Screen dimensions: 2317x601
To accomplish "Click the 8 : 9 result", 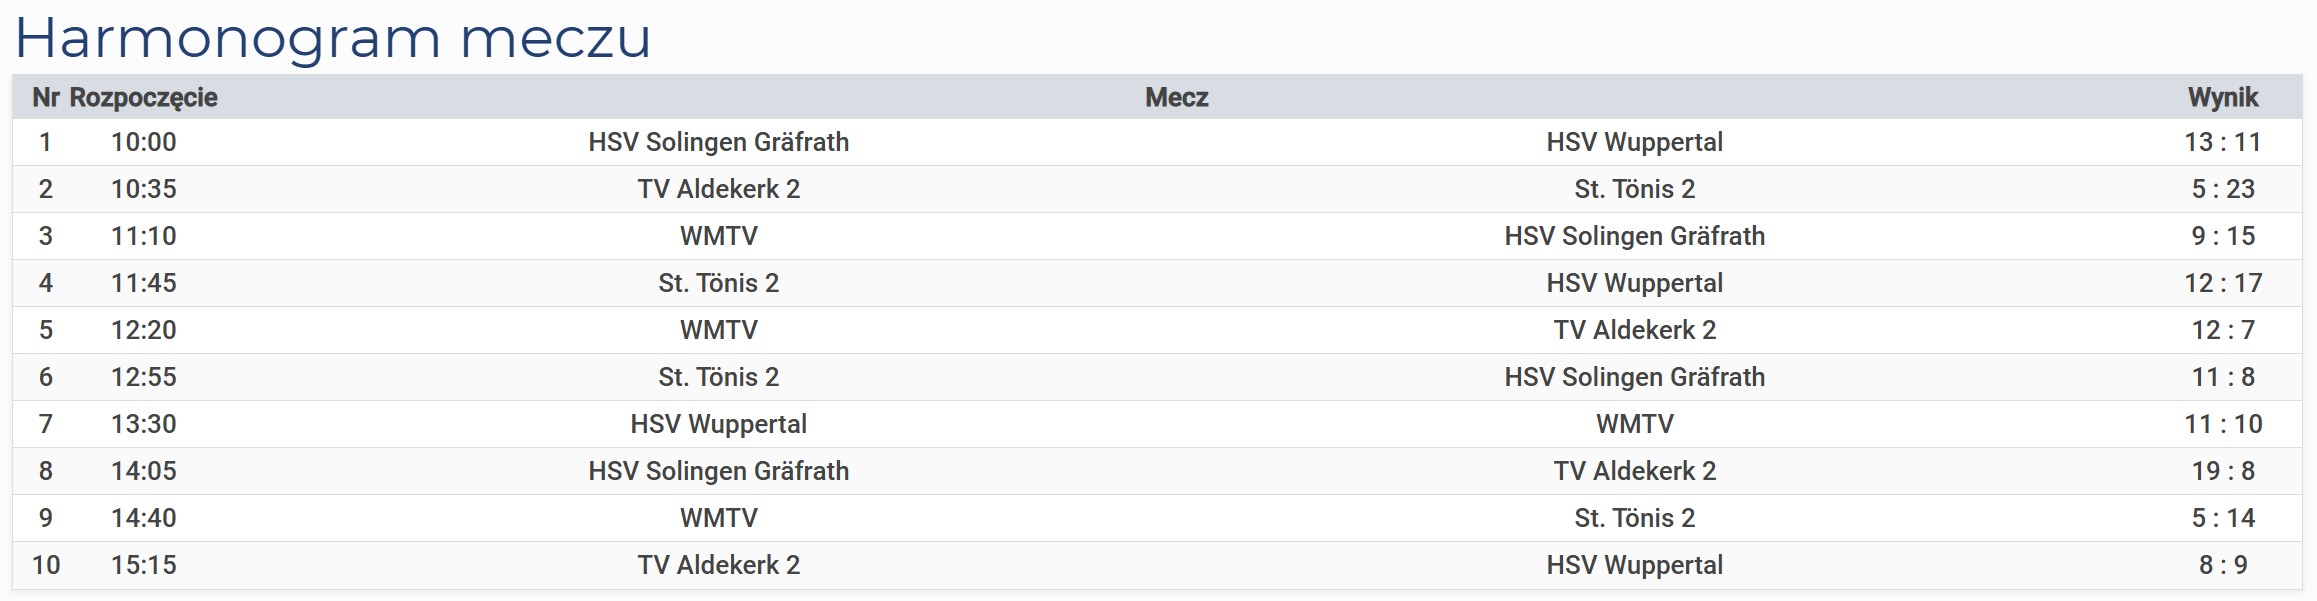I will coord(2222,565).
